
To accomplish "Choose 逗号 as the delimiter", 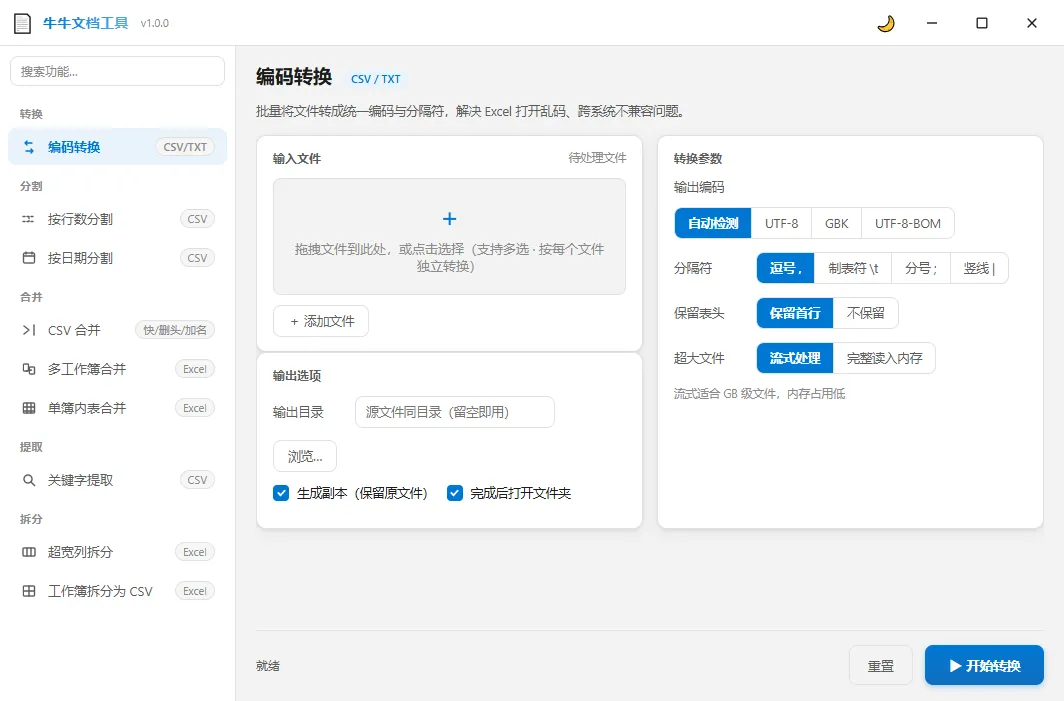I will (x=785, y=268).
